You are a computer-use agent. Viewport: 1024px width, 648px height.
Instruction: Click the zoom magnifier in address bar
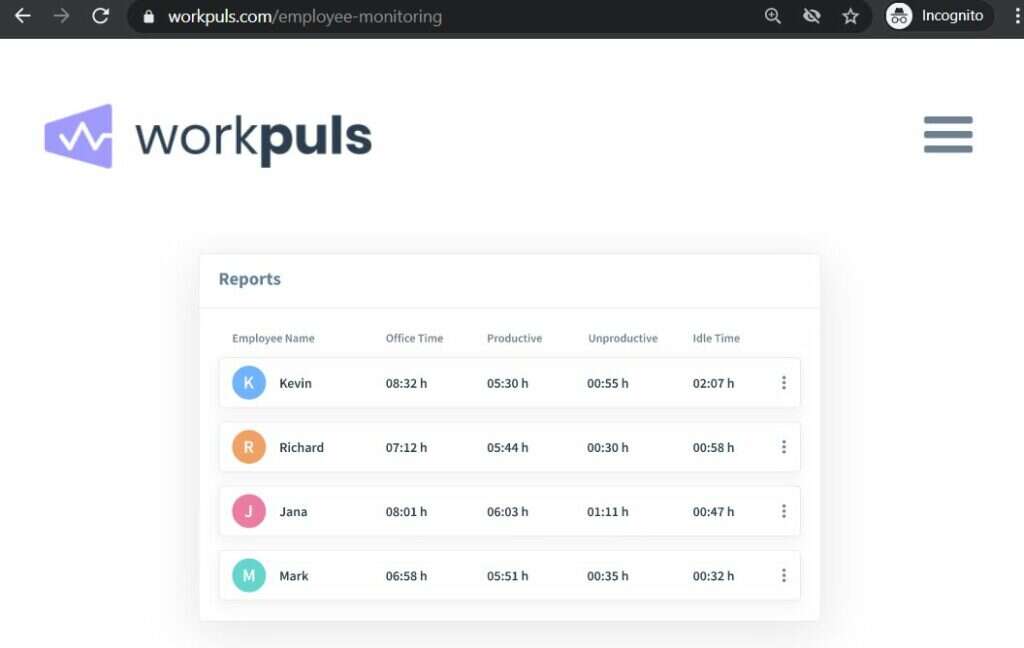pos(772,16)
